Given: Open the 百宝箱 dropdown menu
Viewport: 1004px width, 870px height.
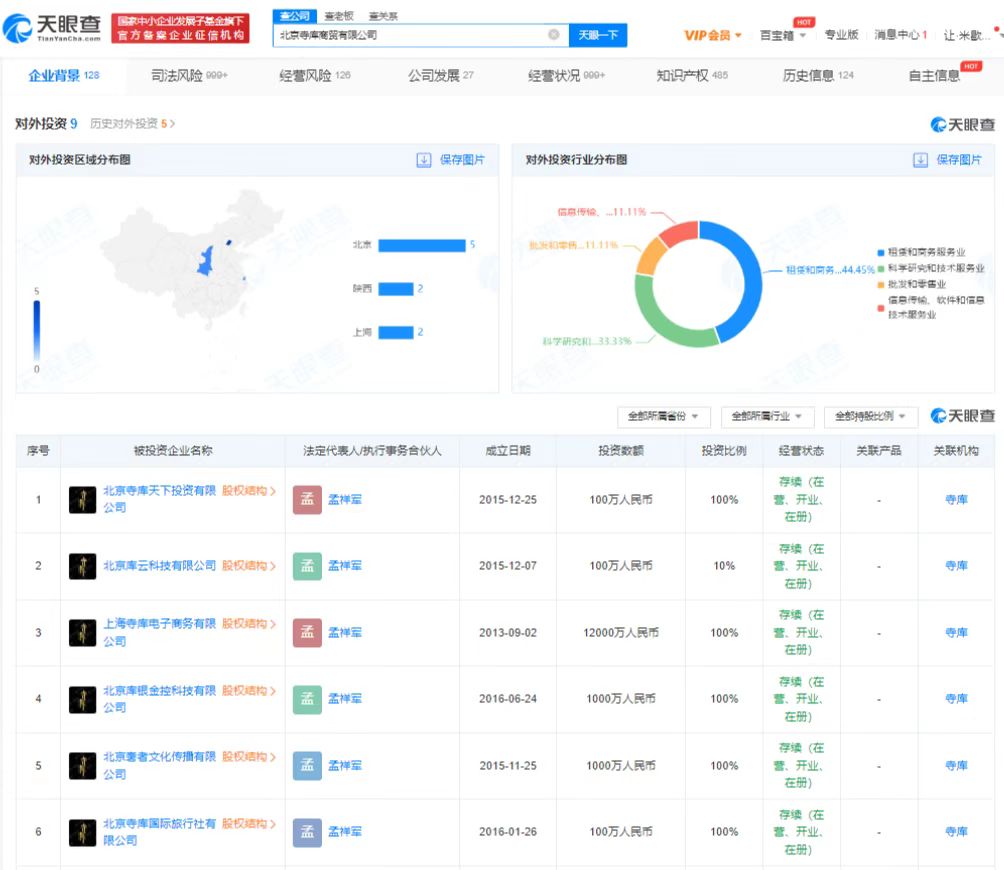Looking at the screenshot, I should click(782, 35).
